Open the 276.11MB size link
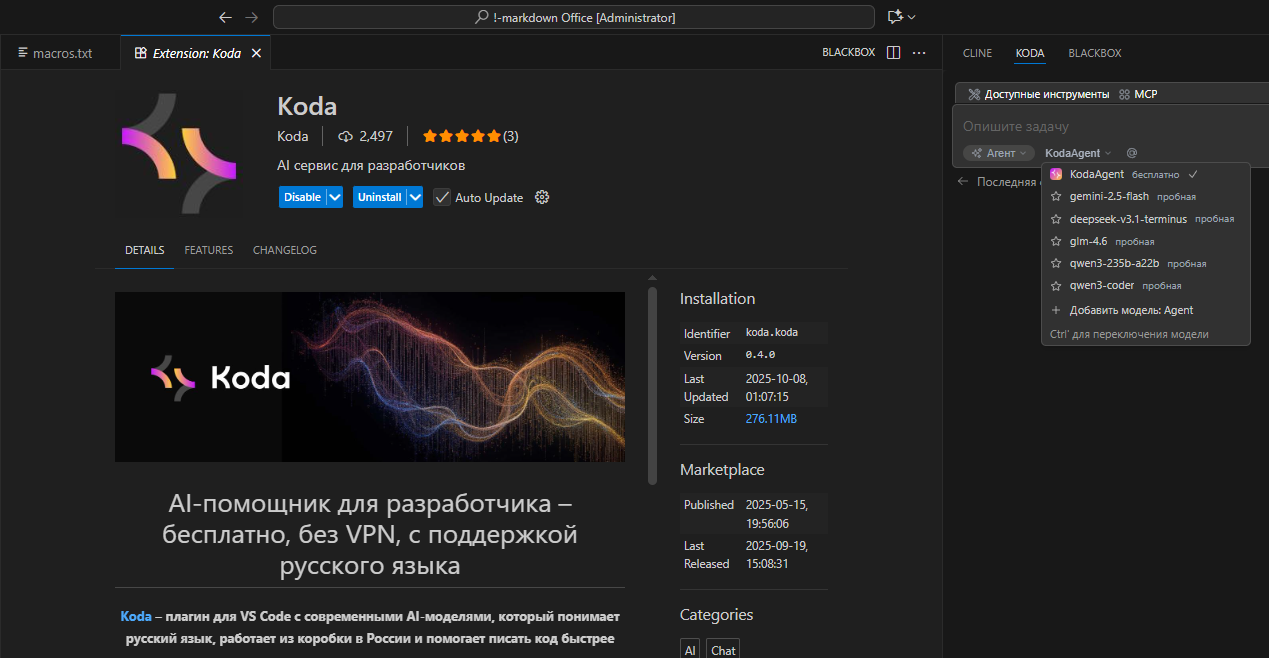1269x658 pixels. [x=771, y=419]
